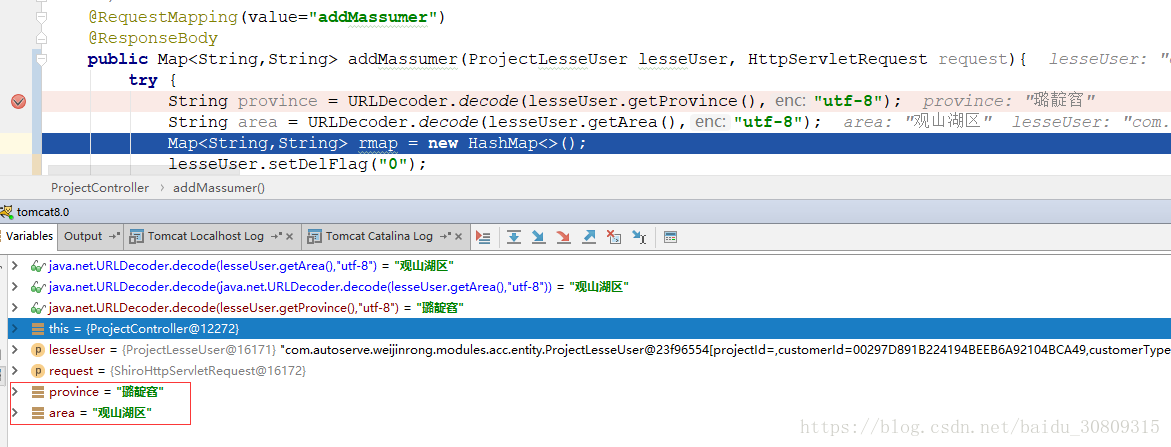Click the Drop Frame icon

click(614, 237)
